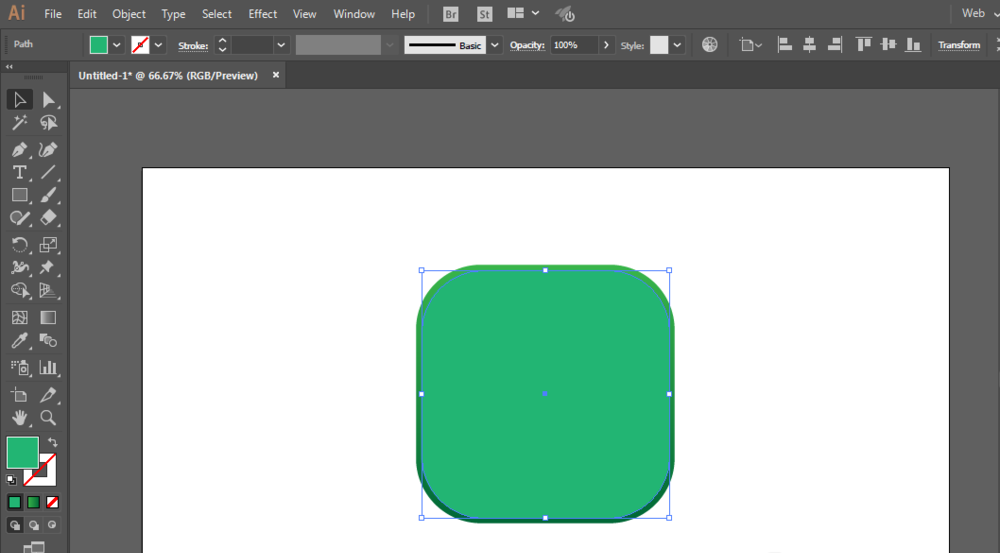Swap fill and stroke colors

pyautogui.click(x=53, y=442)
